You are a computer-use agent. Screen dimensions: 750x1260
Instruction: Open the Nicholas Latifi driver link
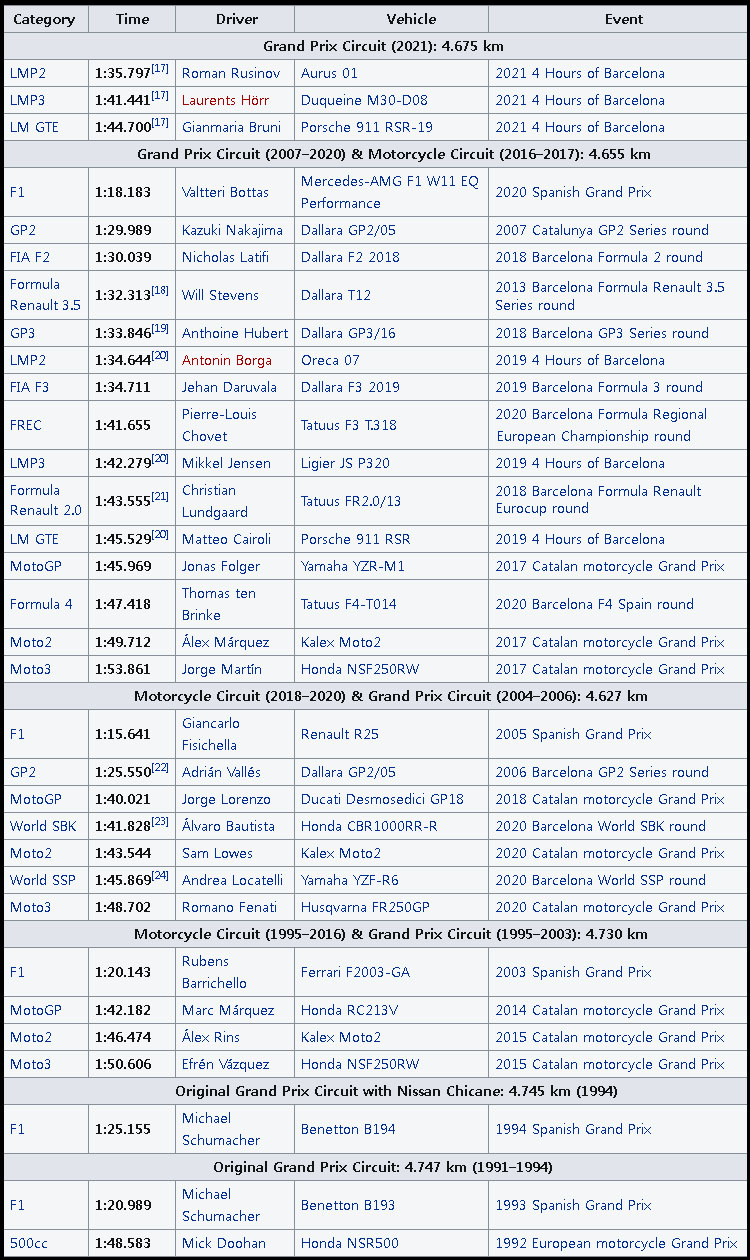[x=225, y=257]
